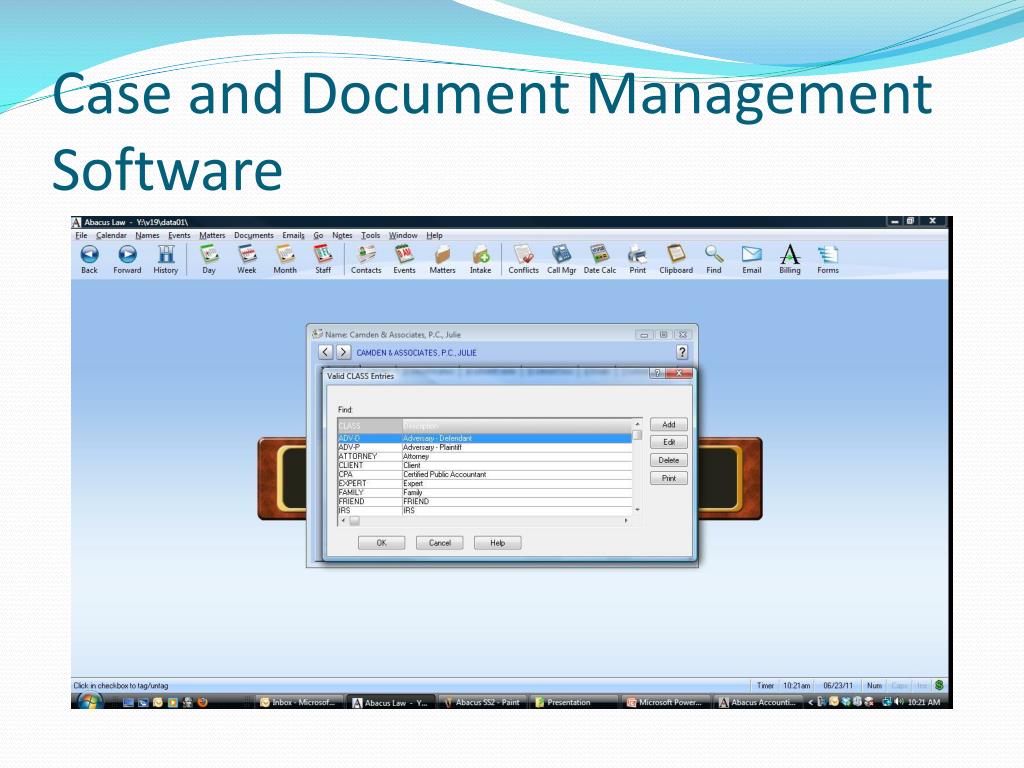Open the Calendar menu
Viewport: 1024px width, 768px height.
[111, 235]
